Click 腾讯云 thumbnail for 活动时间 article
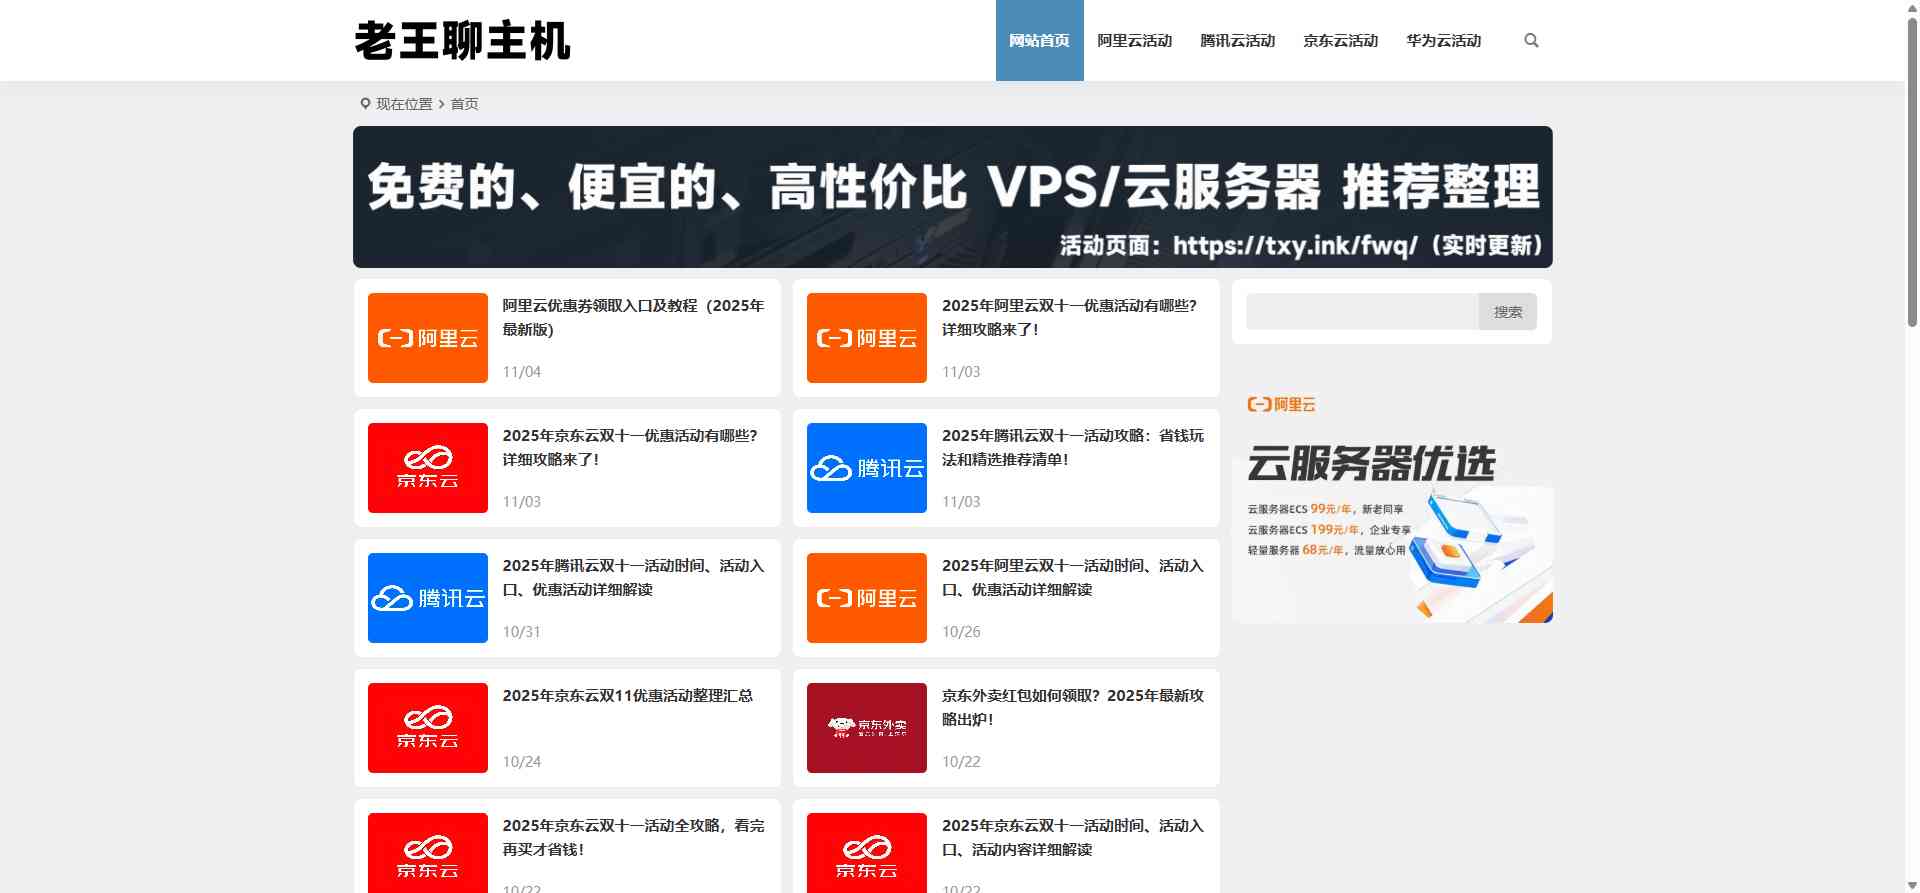The width and height of the screenshot is (1920, 893). [427, 598]
